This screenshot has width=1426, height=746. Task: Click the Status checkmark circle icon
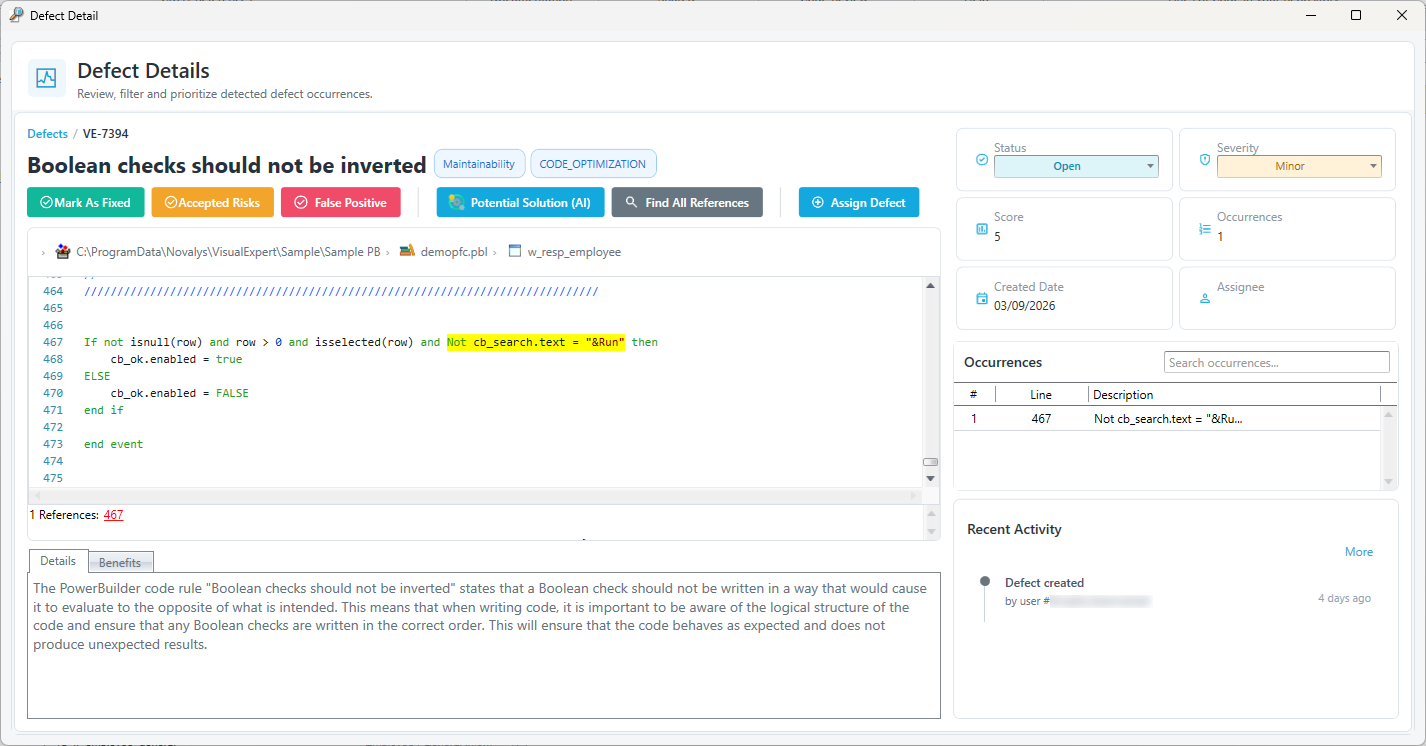point(981,159)
